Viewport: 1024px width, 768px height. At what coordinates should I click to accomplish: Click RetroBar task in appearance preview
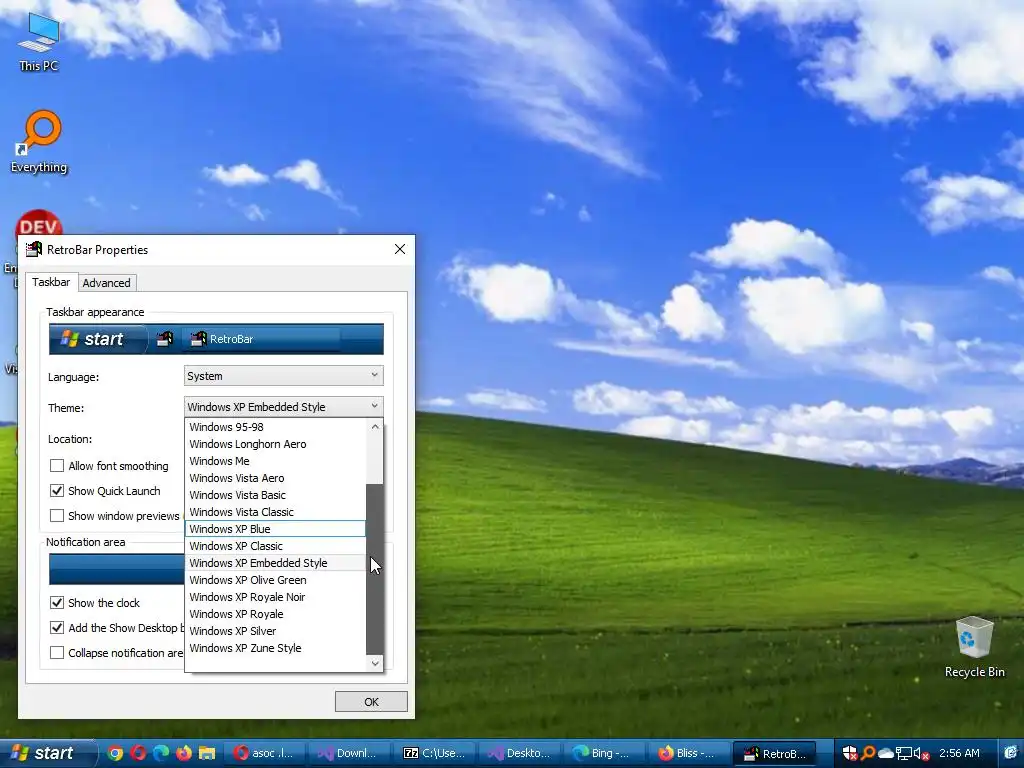coord(261,338)
